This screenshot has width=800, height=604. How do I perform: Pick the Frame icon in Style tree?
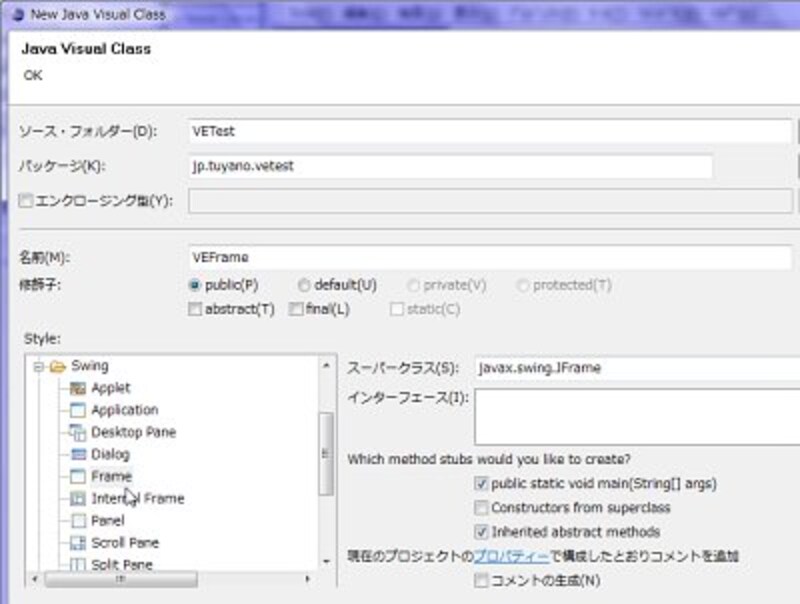coord(78,476)
